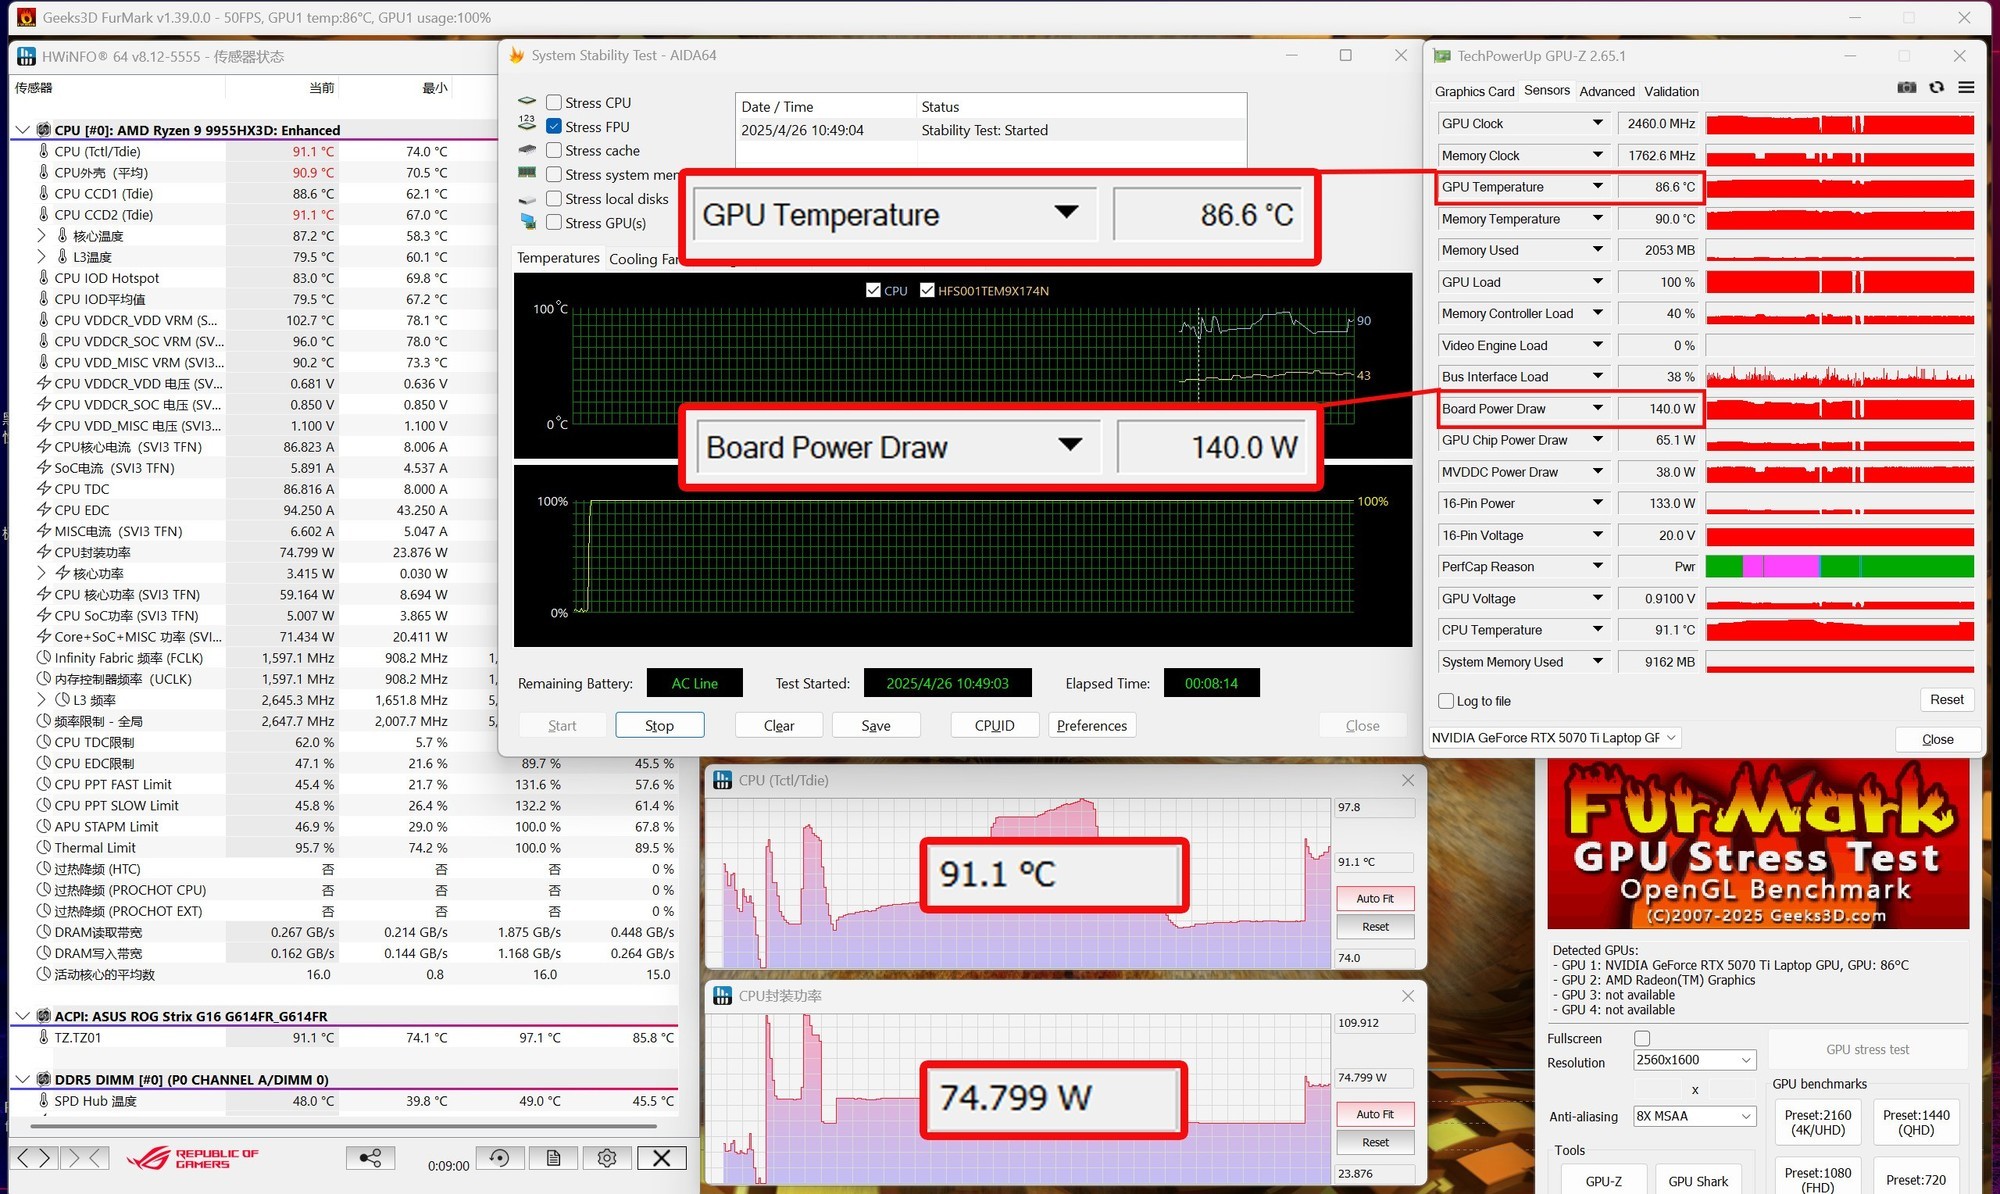Enable Stress GPU(s) checkbox
This screenshot has width=2000, height=1194.
tap(554, 222)
